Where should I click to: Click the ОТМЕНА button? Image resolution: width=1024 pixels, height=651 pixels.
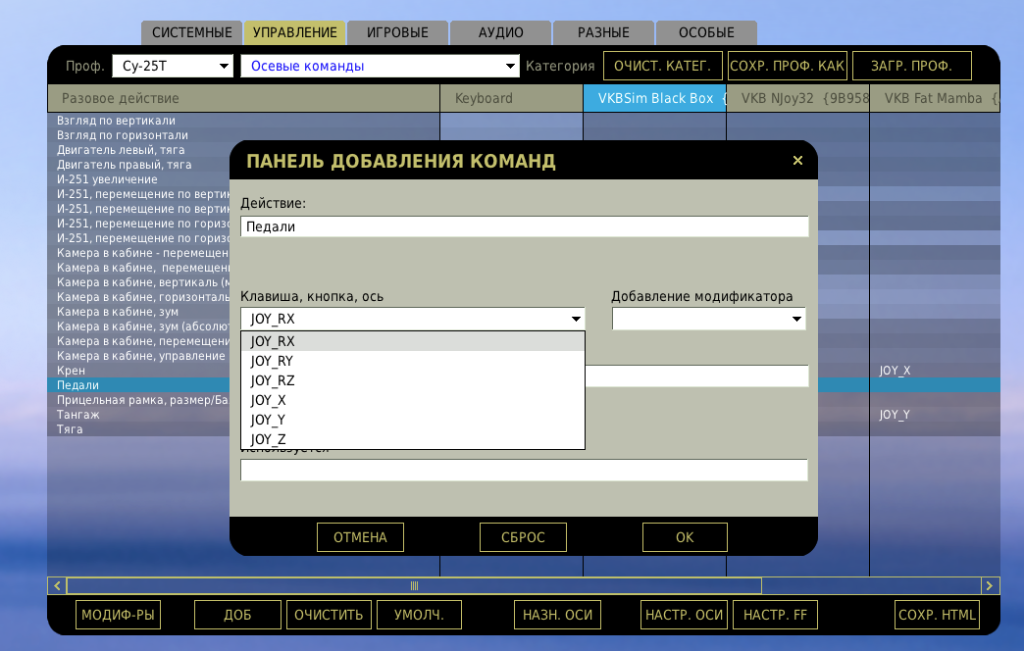360,537
